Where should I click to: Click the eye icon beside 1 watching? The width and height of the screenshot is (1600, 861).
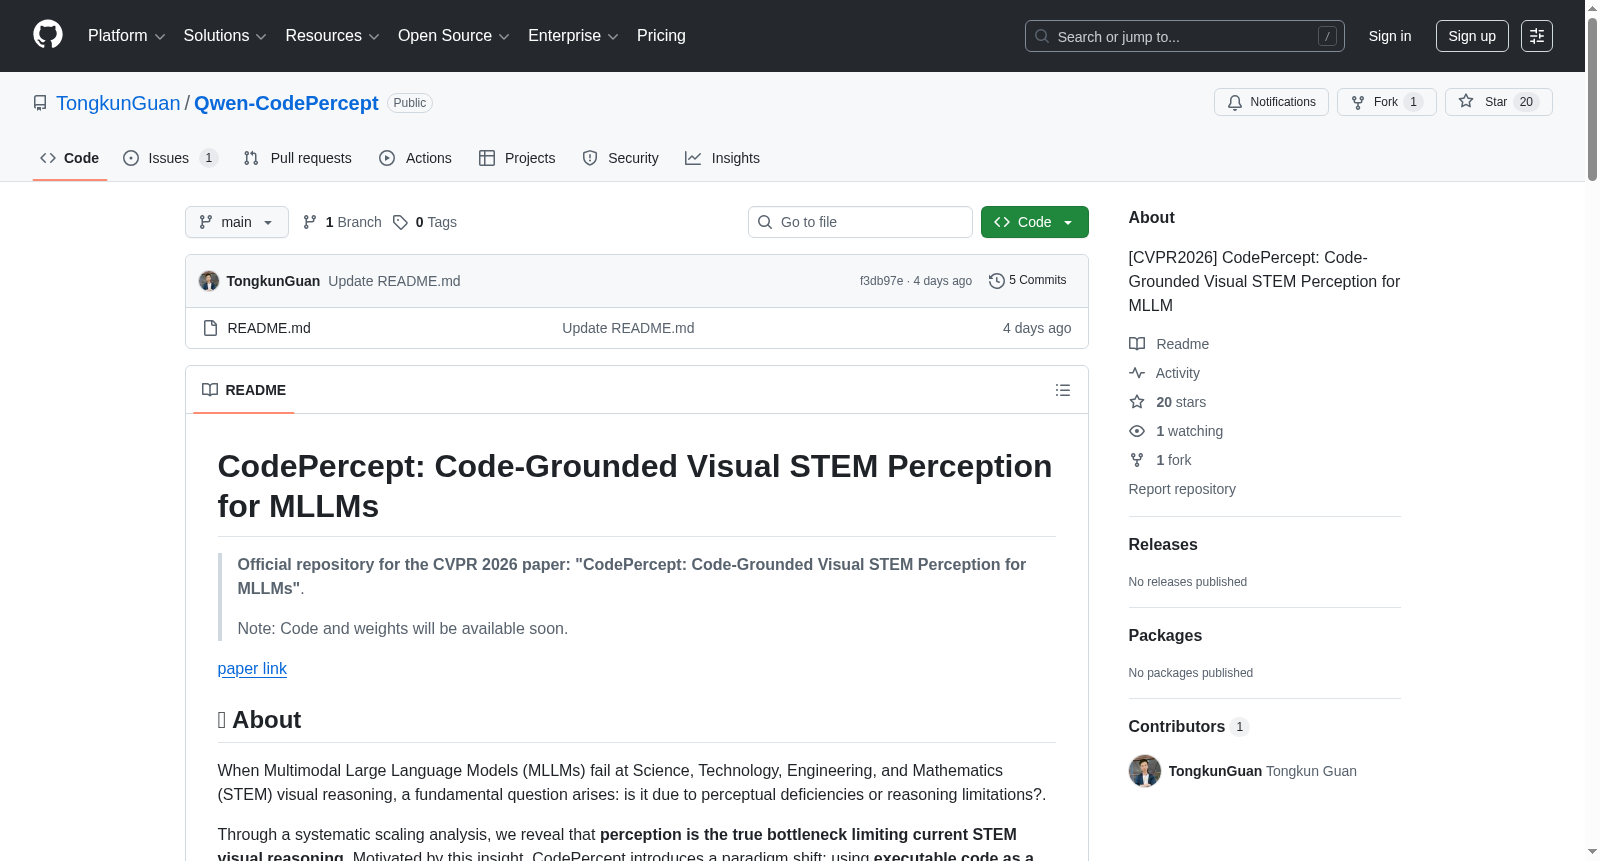click(1137, 431)
